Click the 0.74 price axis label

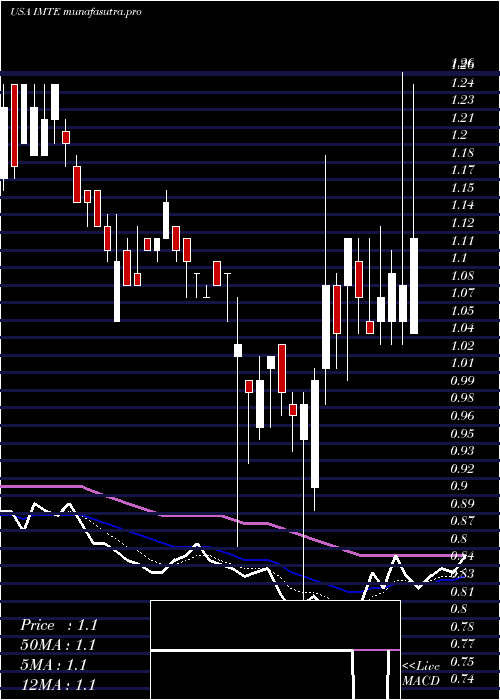[462, 680]
